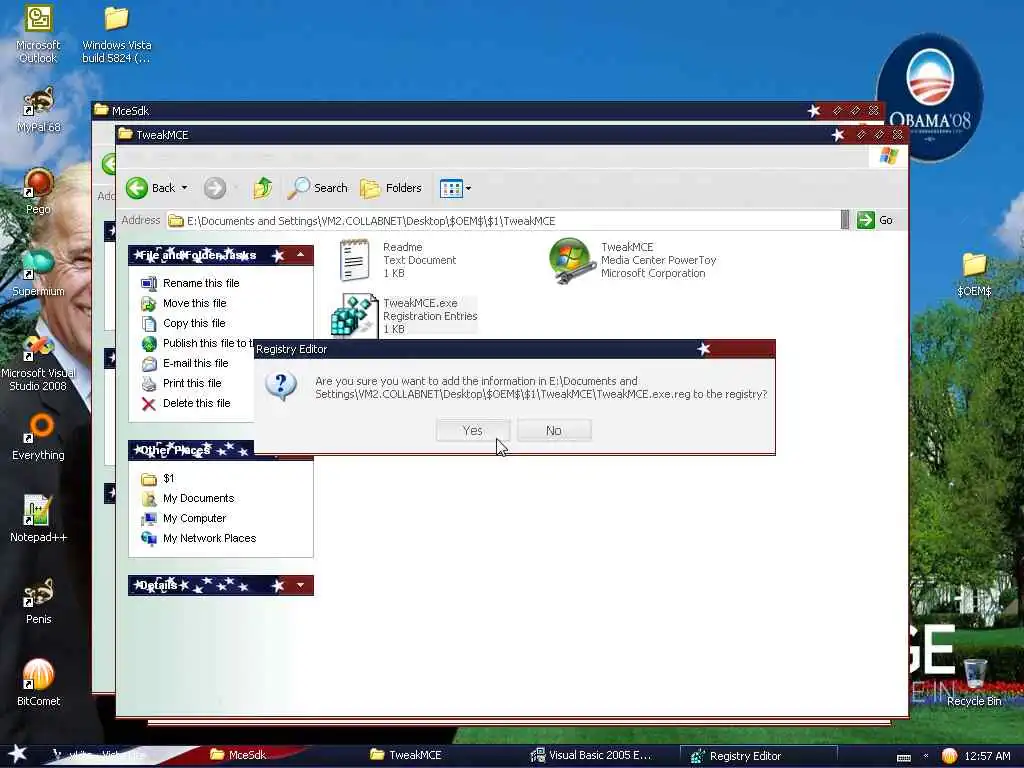
Task: Open Everything desktop shortcut
Action: click(38, 437)
